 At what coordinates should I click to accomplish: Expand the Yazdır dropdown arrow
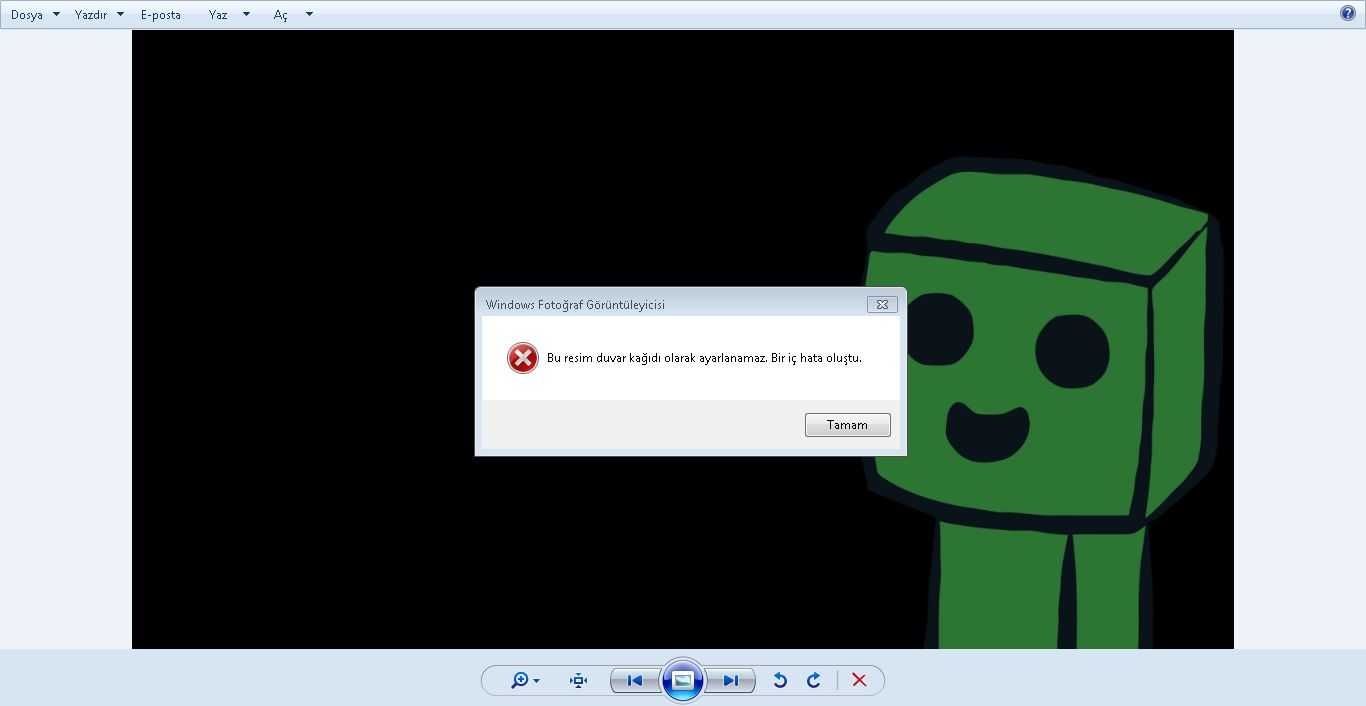120,14
